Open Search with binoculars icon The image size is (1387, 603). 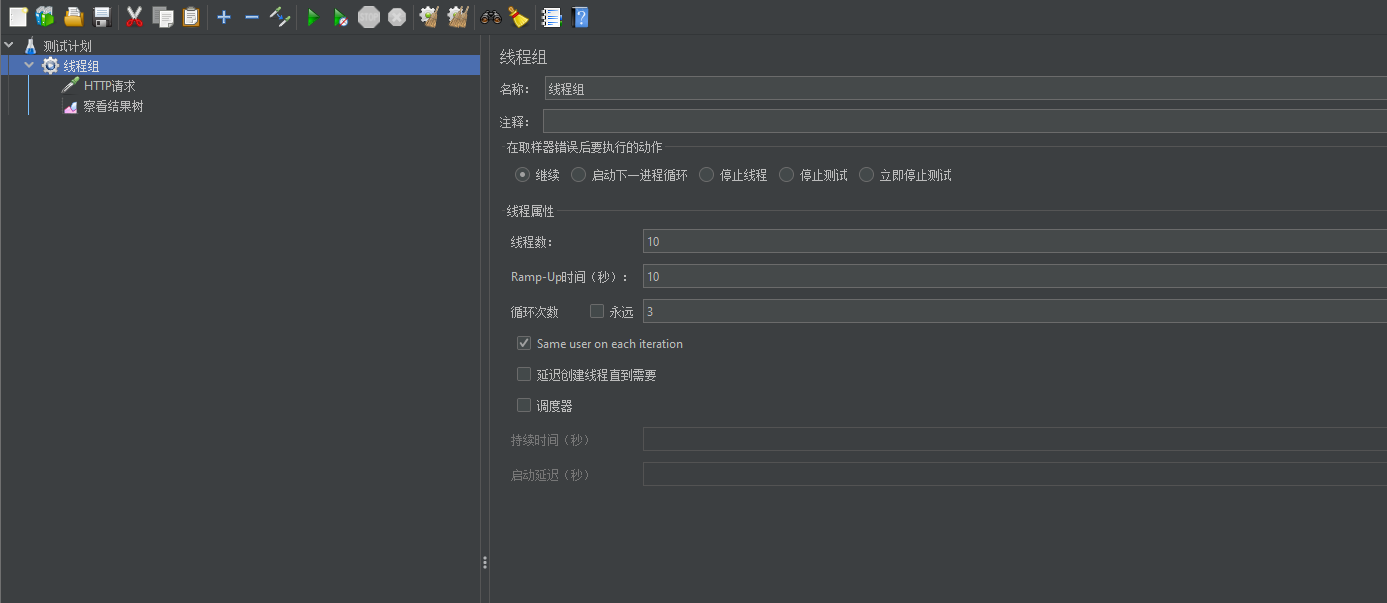[491, 17]
